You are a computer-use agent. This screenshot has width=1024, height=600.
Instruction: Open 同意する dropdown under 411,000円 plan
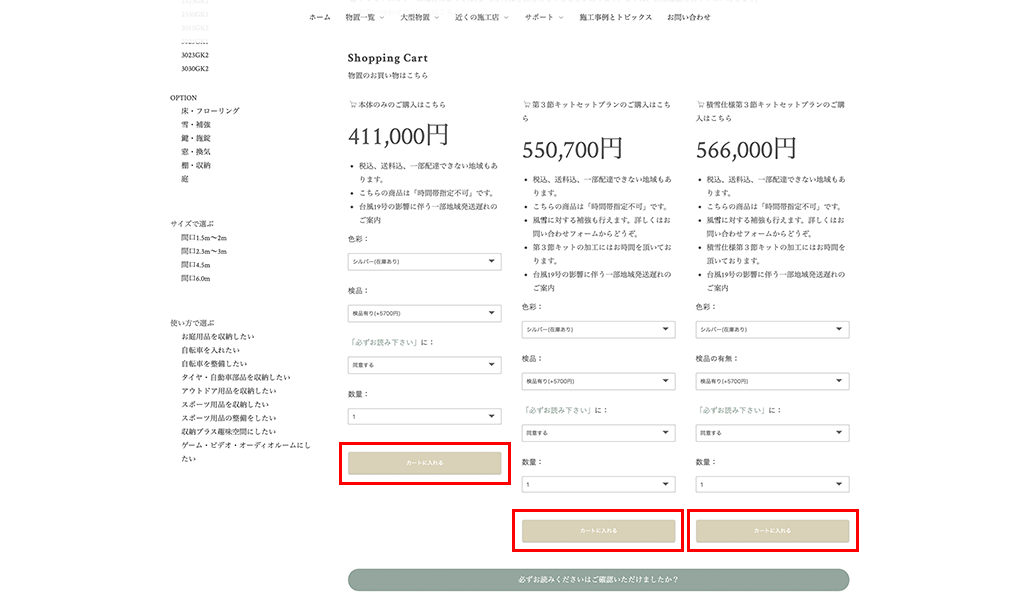424,365
